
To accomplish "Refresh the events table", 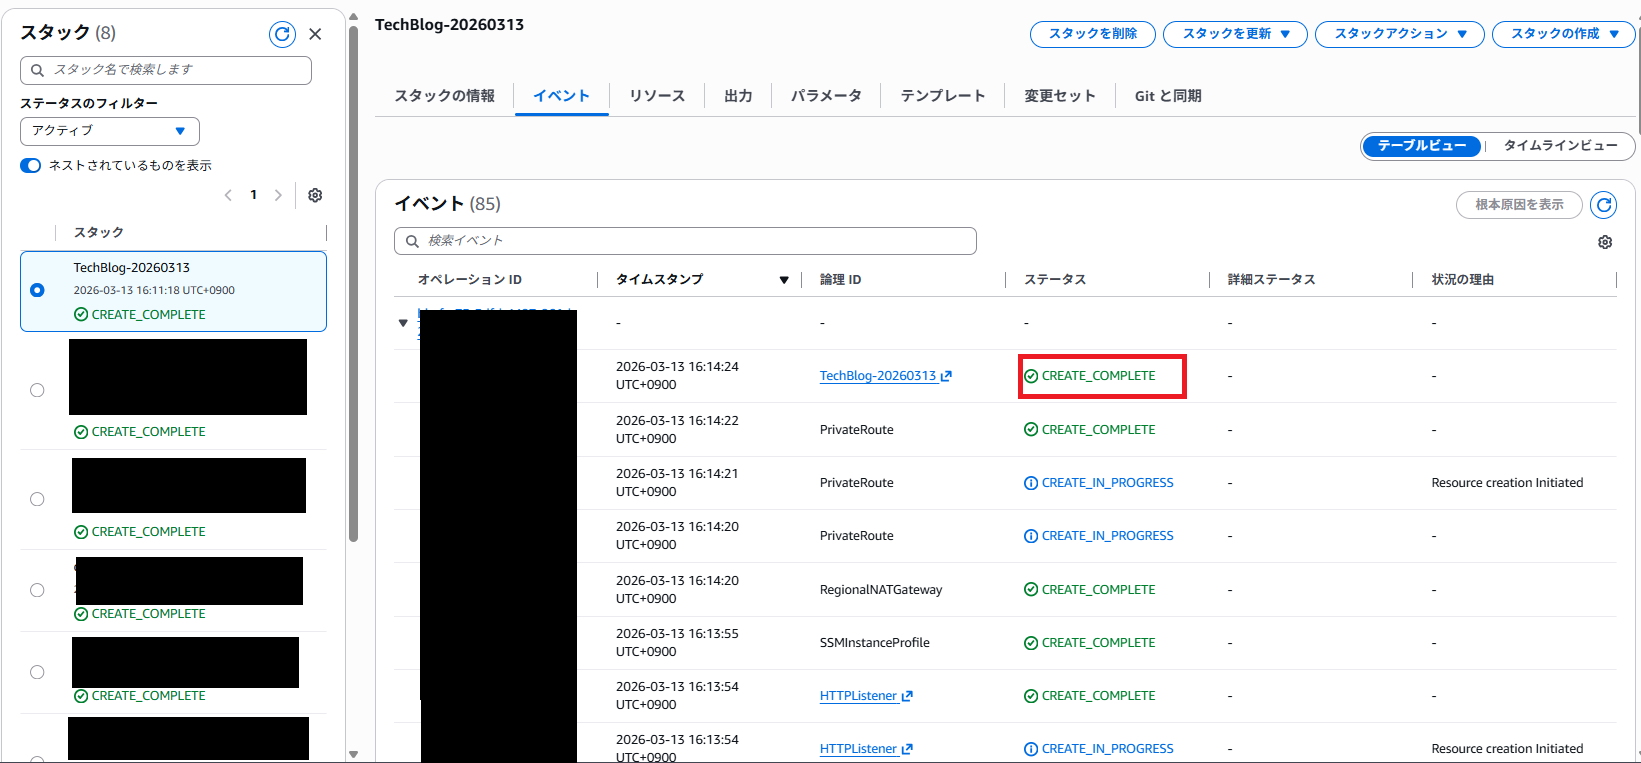I will point(1603,205).
